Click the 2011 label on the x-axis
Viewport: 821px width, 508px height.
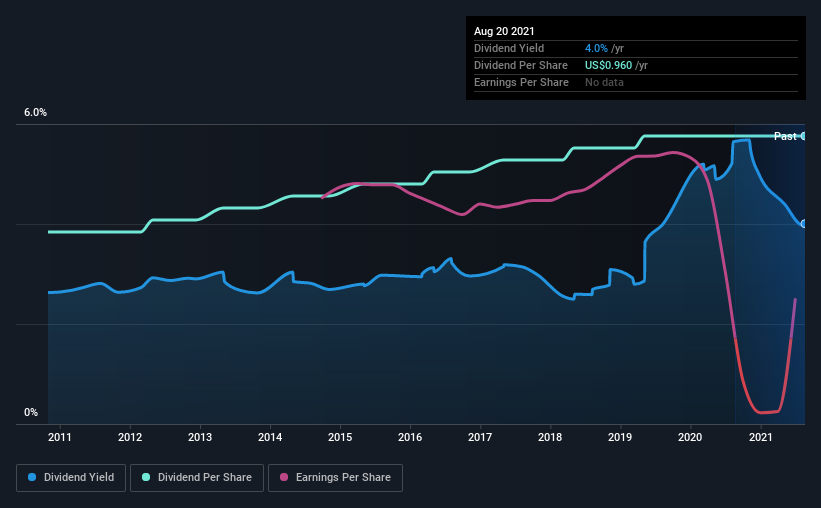tap(60, 437)
